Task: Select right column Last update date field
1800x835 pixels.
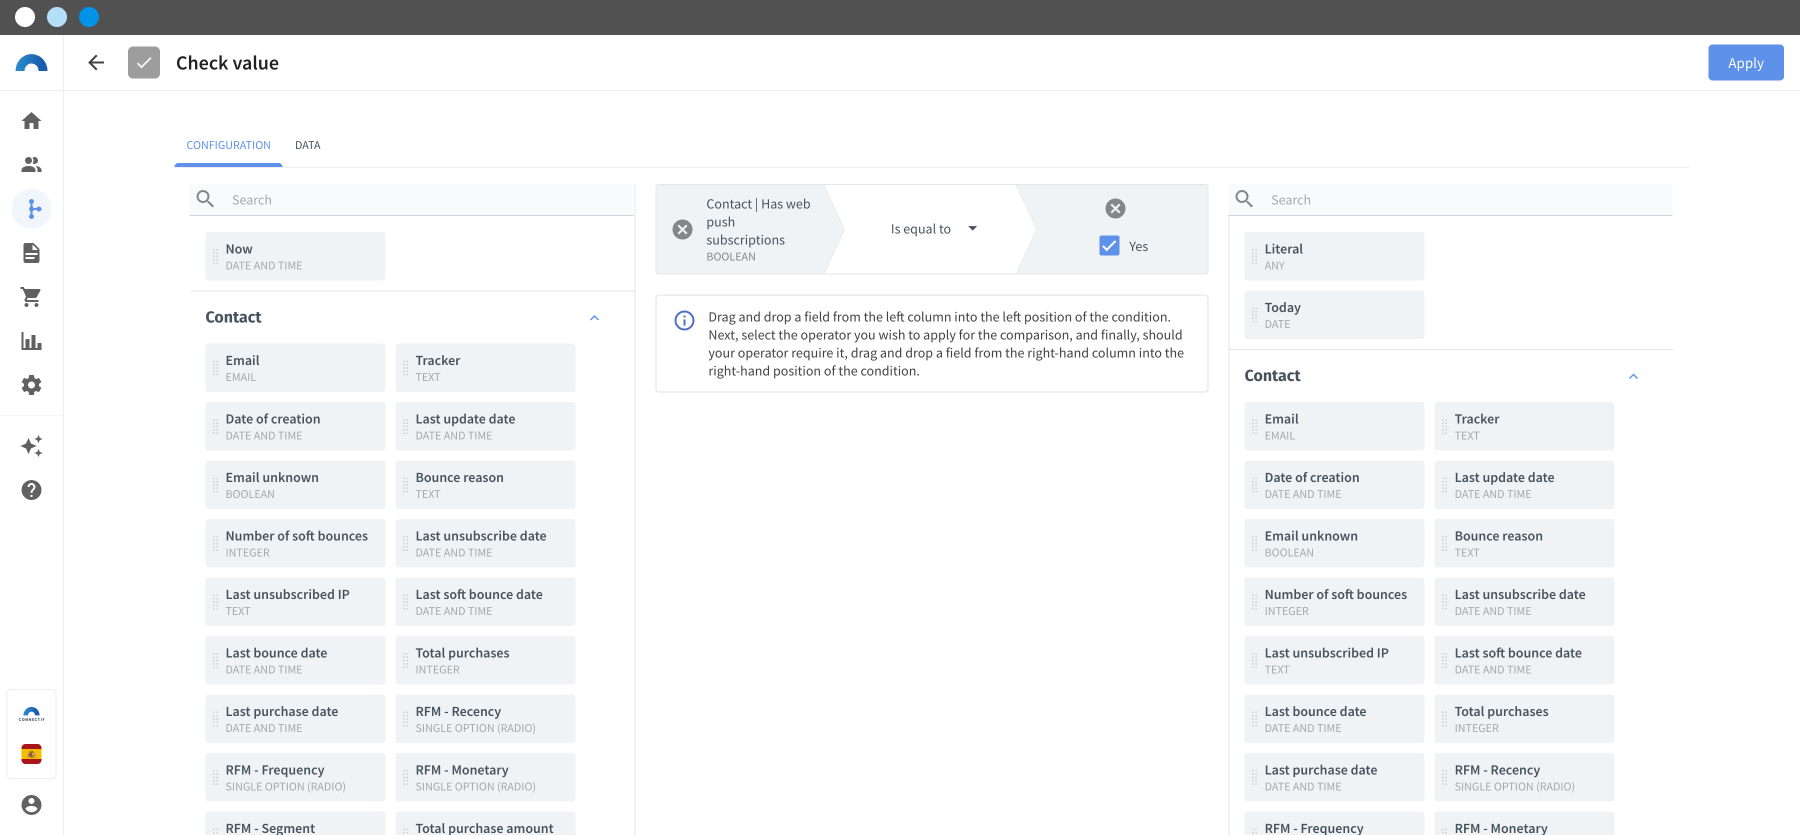Action: click(x=1524, y=485)
